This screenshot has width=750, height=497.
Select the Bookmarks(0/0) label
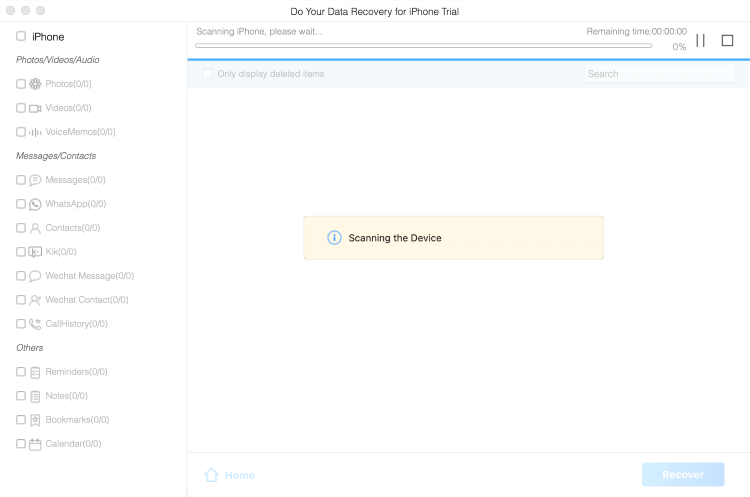coord(77,420)
